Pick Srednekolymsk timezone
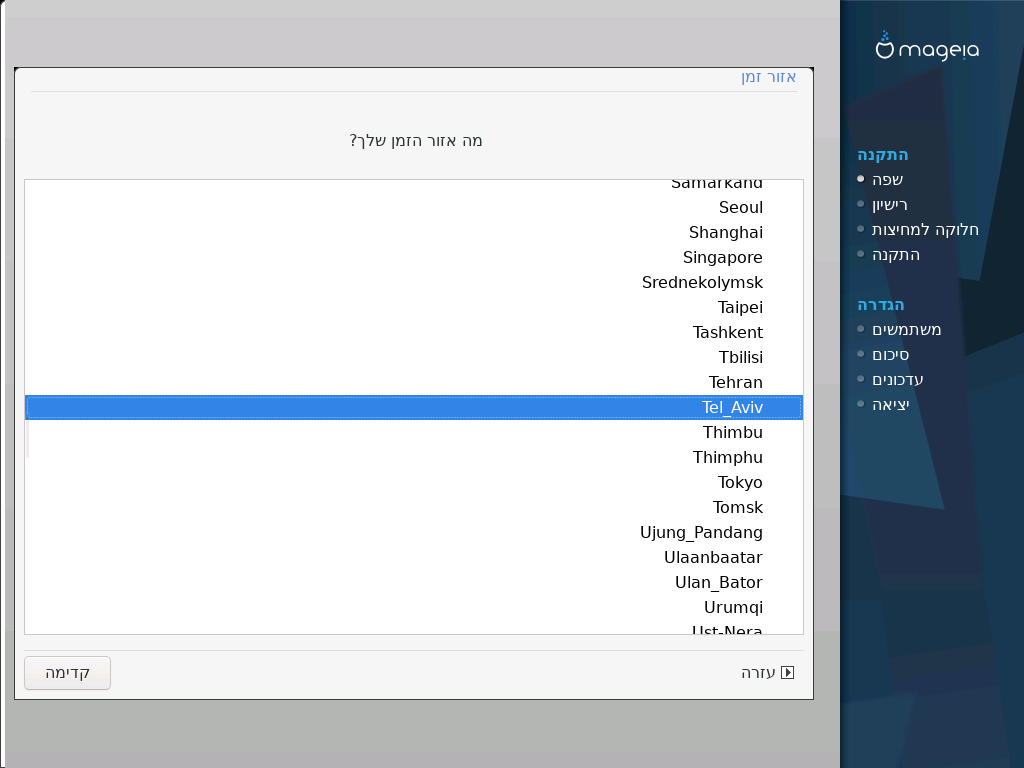Image resolution: width=1024 pixels, height=768 pixels. tap(414, 283)
